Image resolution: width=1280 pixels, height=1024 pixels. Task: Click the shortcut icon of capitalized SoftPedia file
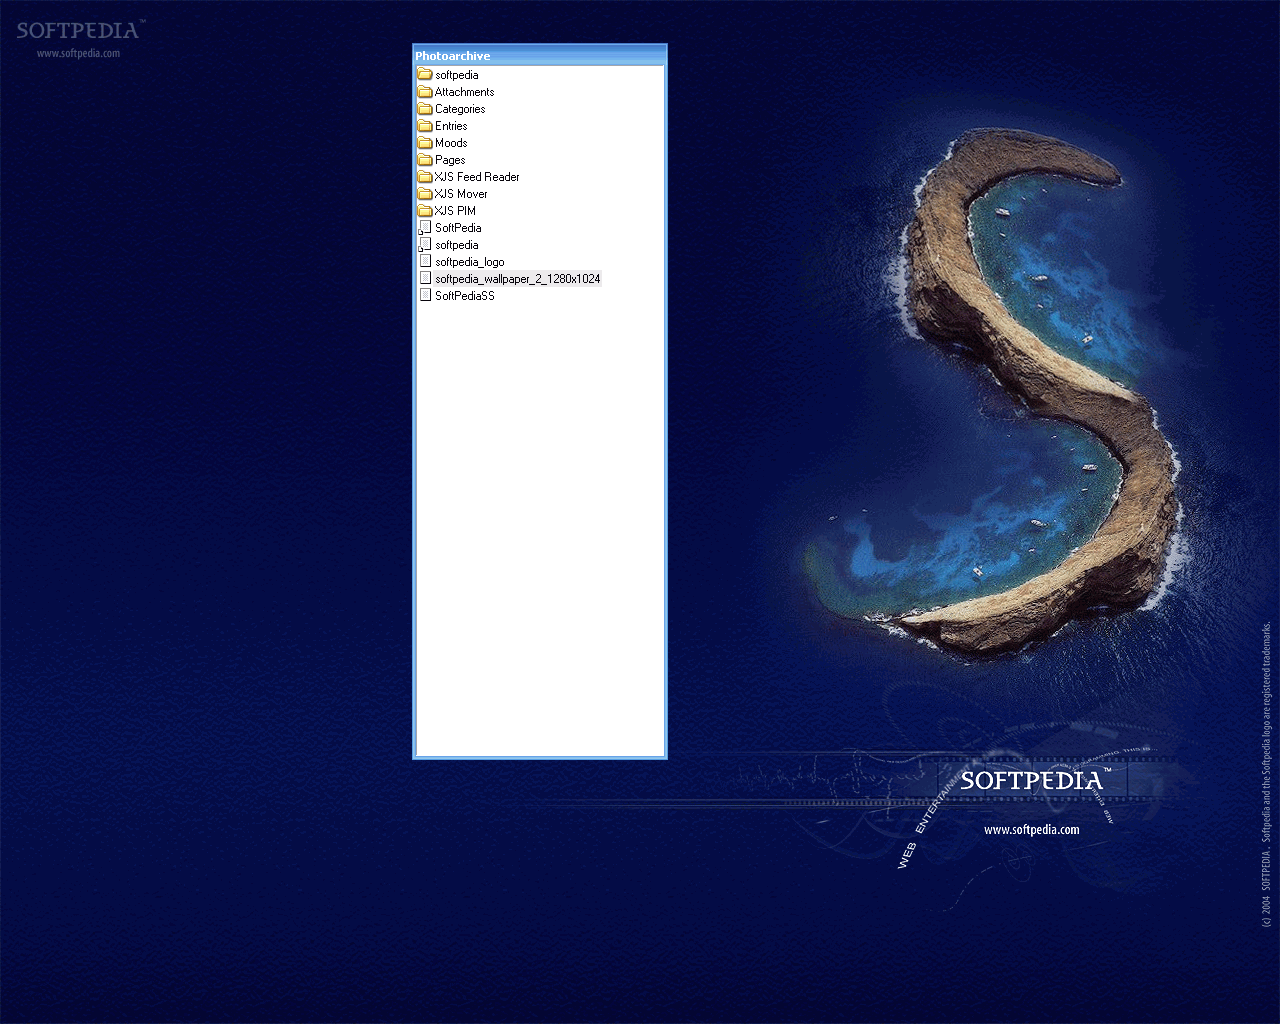coord(425,228)
